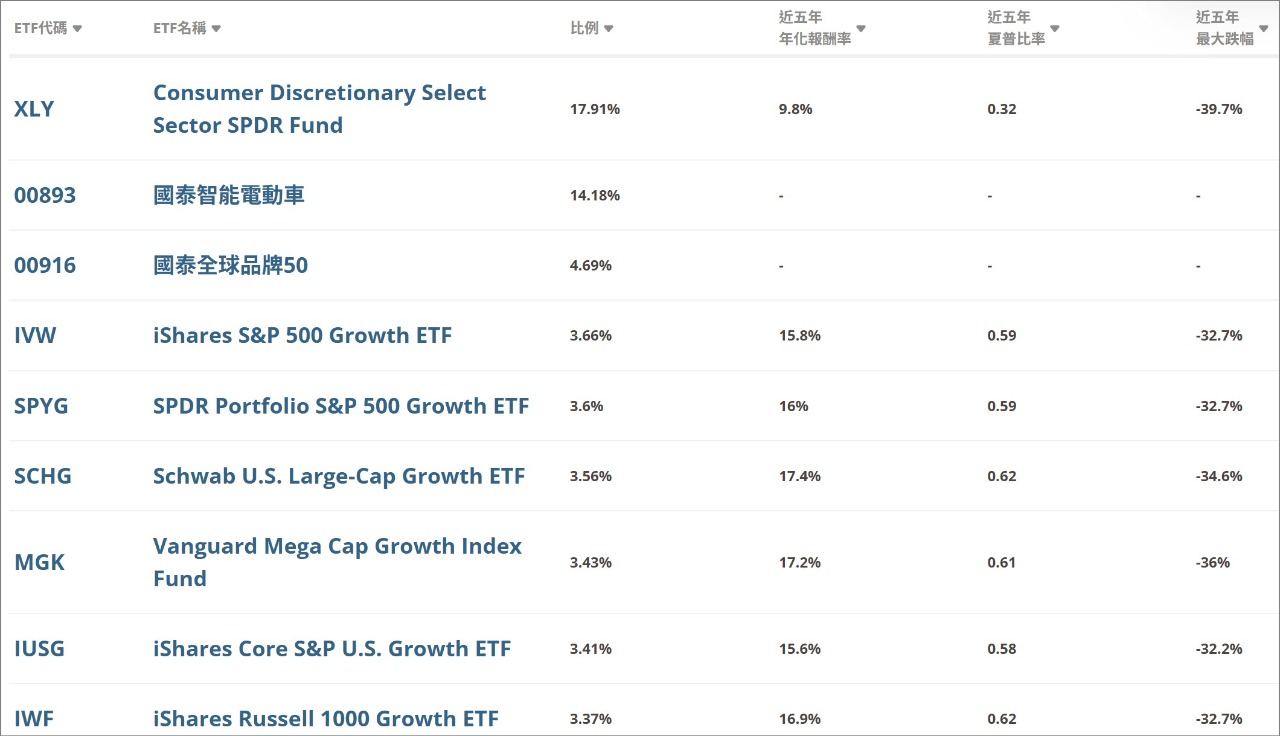Sort by 近五年最大跌幅 arrow
Viewport: 1280px width, 736px height.
click(x=1264, y=29)
